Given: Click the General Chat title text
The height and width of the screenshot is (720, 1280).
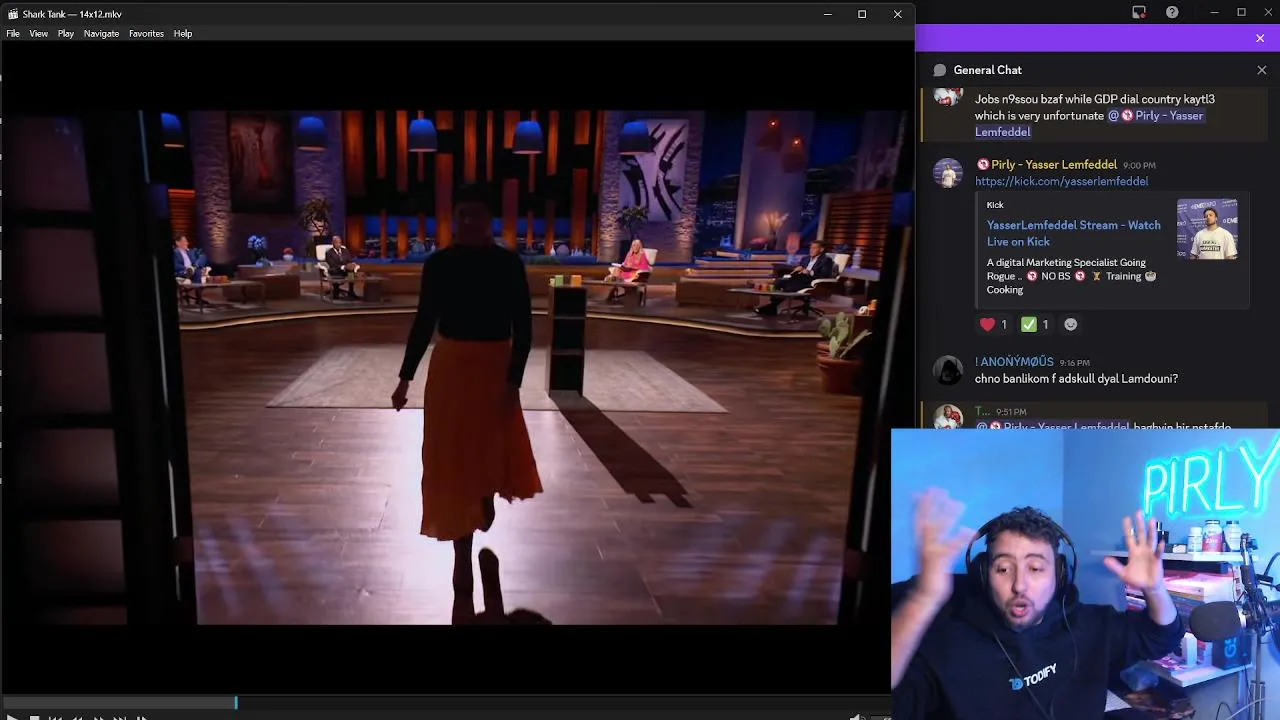Looking at the screenshot, I should click(x=987, y=70).
